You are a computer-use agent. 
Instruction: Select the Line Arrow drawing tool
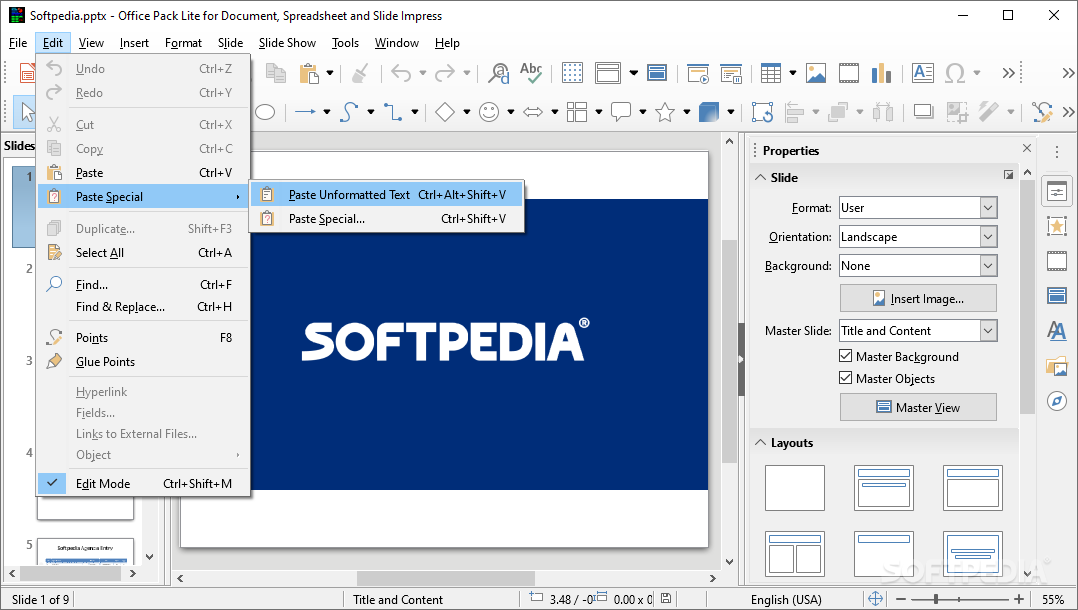click(305, 111)
